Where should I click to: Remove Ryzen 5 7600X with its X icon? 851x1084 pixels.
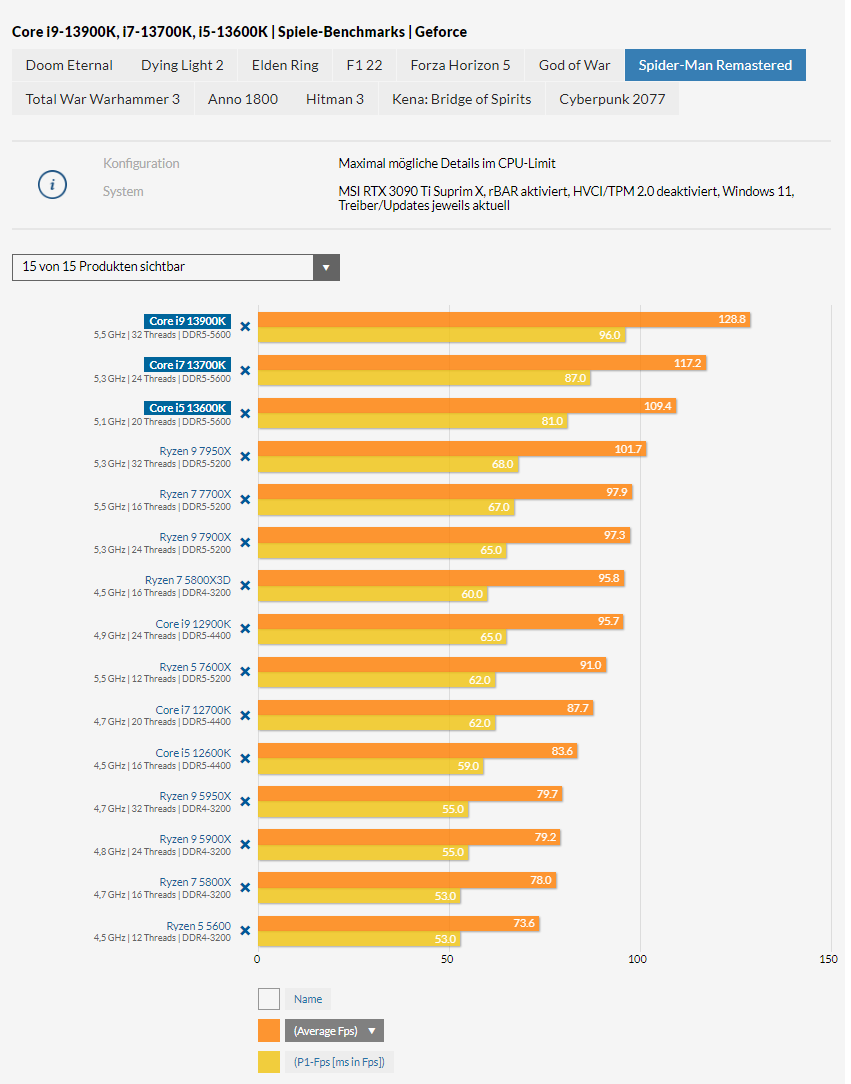(x=245, y=671)
